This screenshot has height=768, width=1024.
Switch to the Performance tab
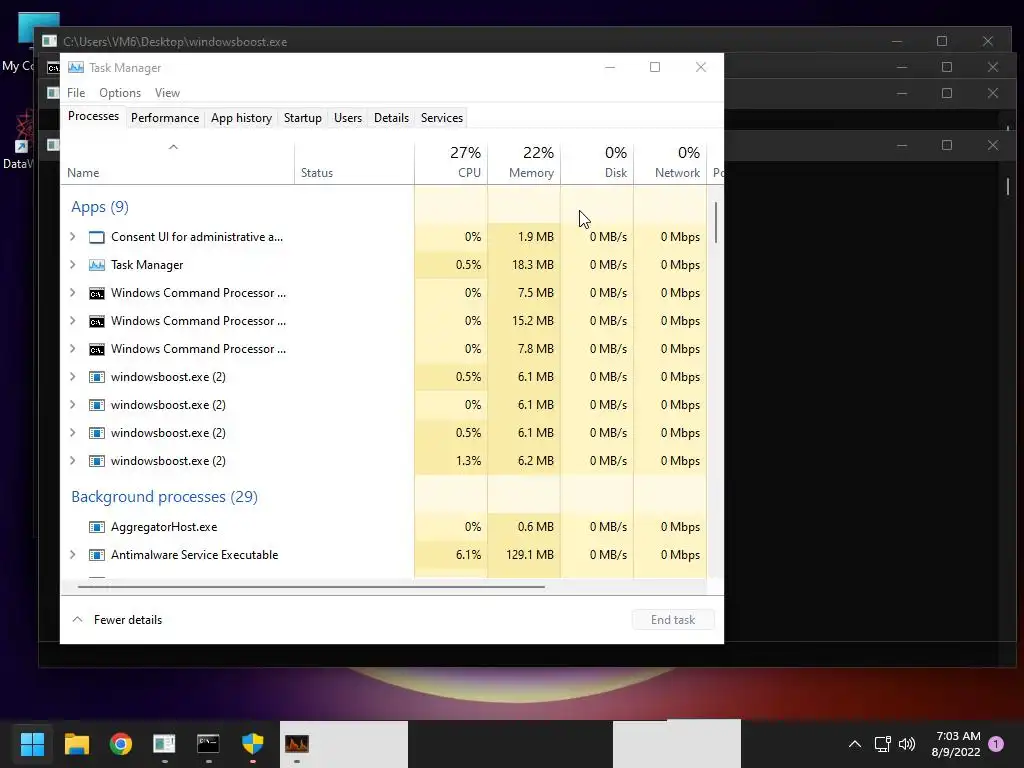coord(165,118)
